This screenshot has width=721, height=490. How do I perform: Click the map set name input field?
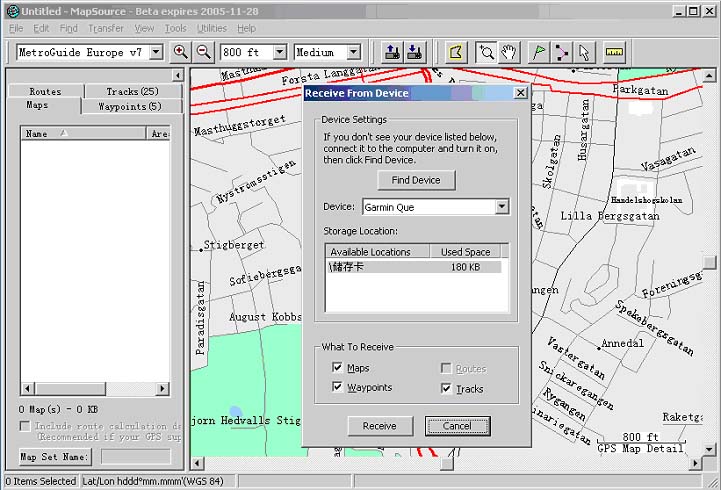pos(136,456)
